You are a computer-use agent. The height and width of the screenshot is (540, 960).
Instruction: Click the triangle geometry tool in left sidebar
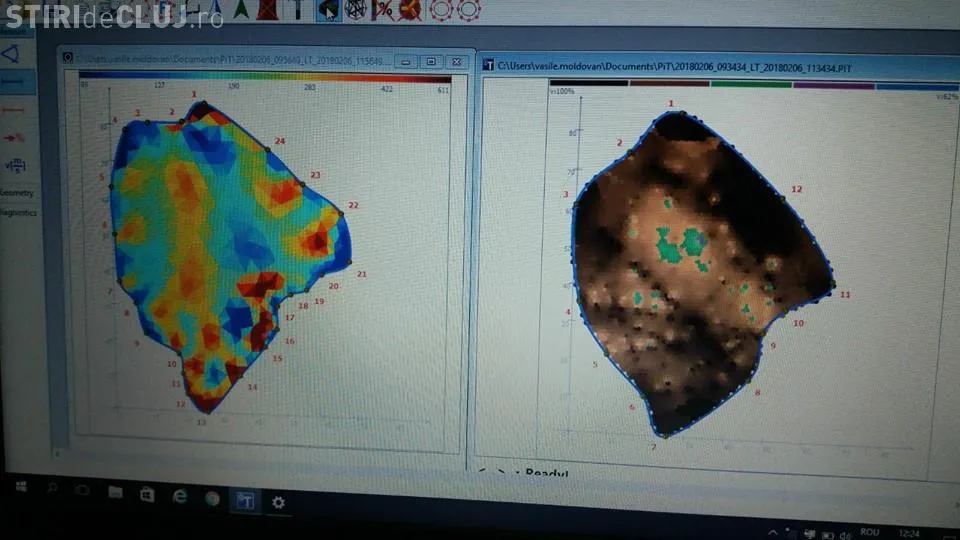coord(12,53)
